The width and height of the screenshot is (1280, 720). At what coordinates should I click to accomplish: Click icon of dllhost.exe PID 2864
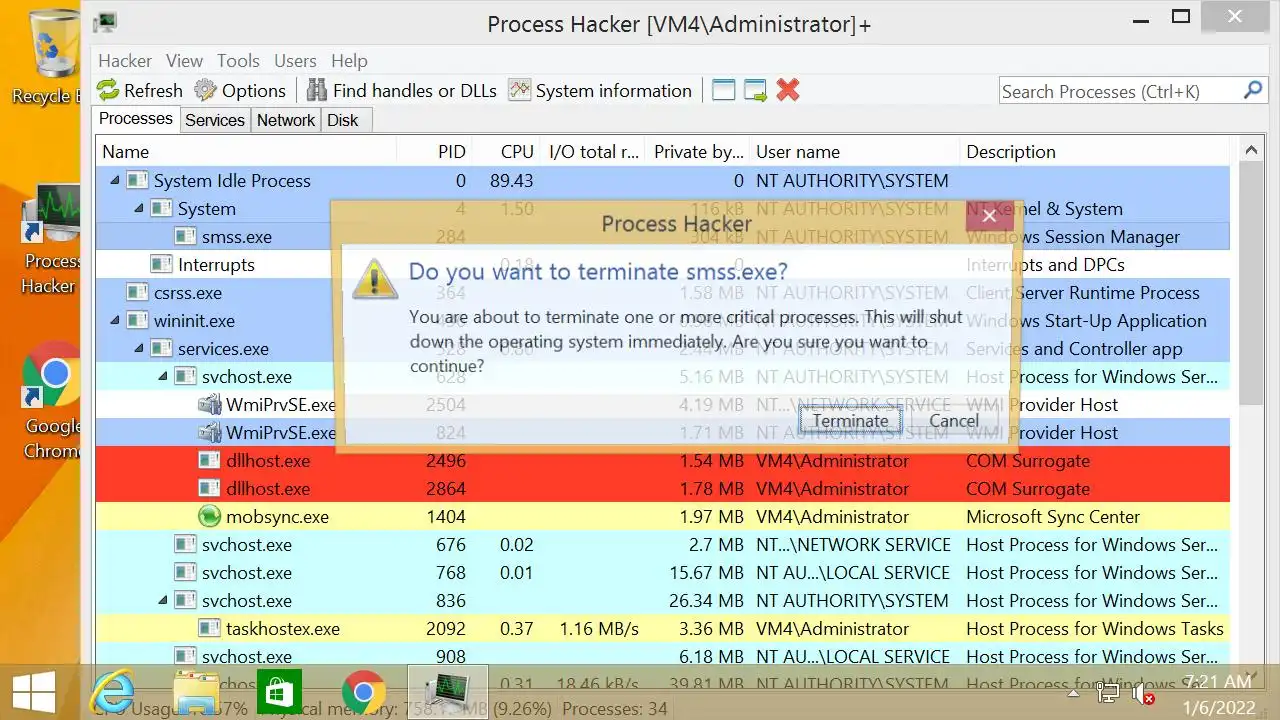tap(209, 489)
